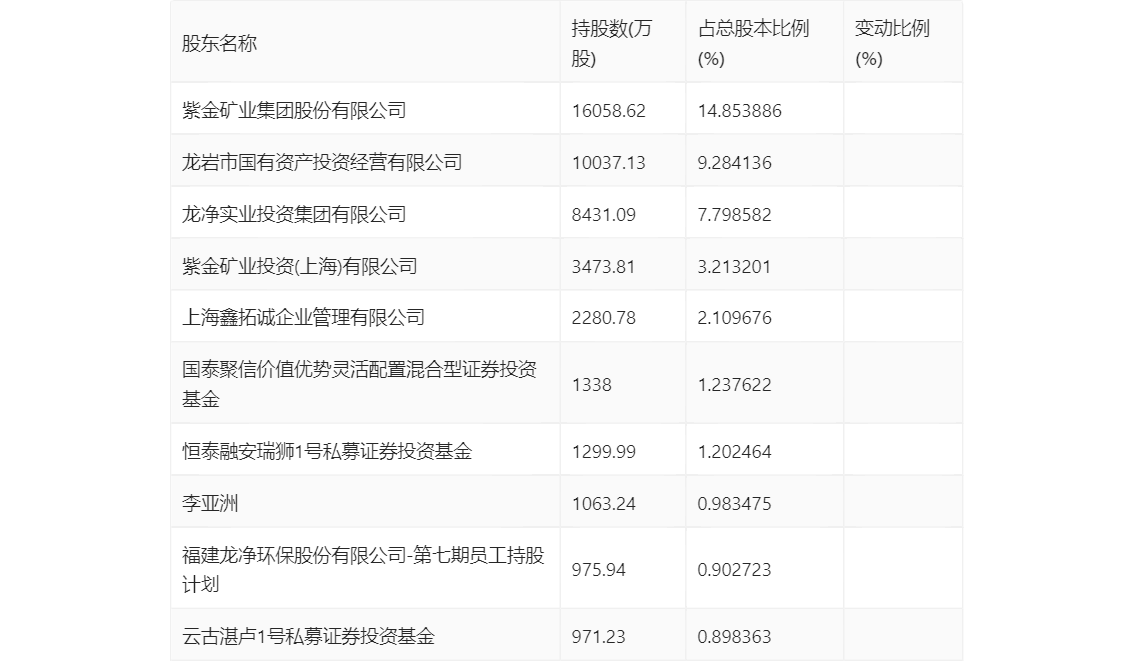
Task: Click percentage value 1.237622
Action: [x=735, y=385]
